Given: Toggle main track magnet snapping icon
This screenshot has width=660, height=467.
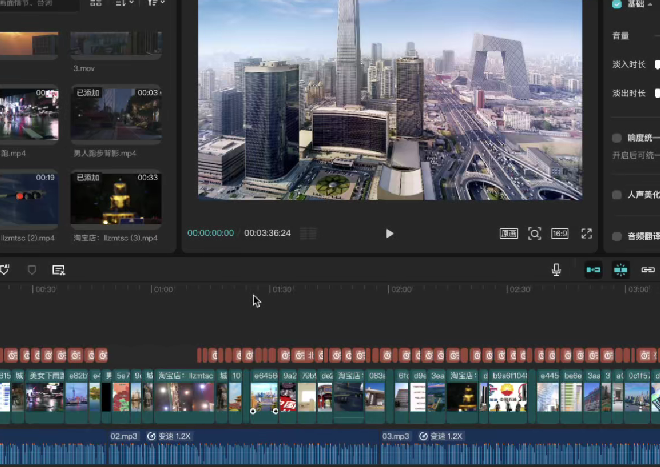Looking at the screenshot, I should (593, 270).
